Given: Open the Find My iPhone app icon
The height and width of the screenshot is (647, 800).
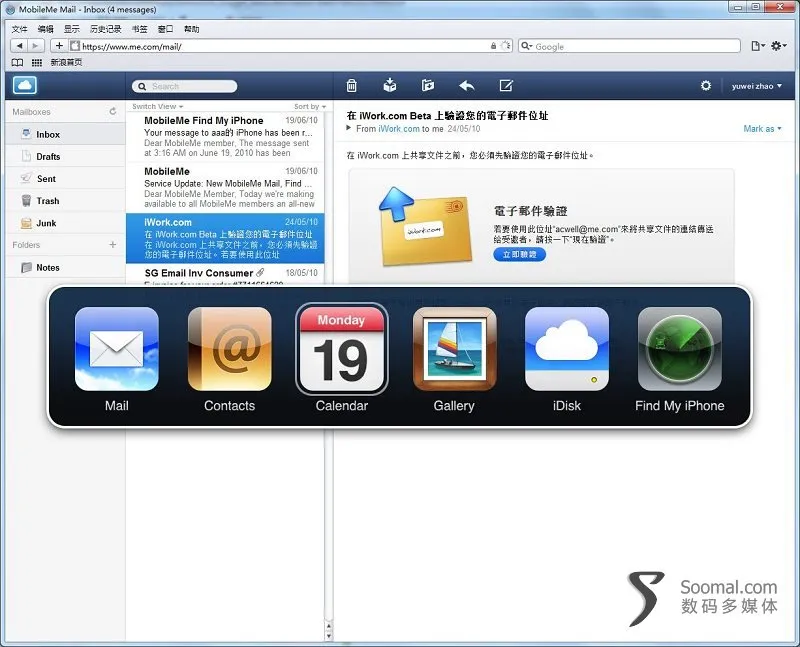Looking at the screenshot, I should 680,349.
